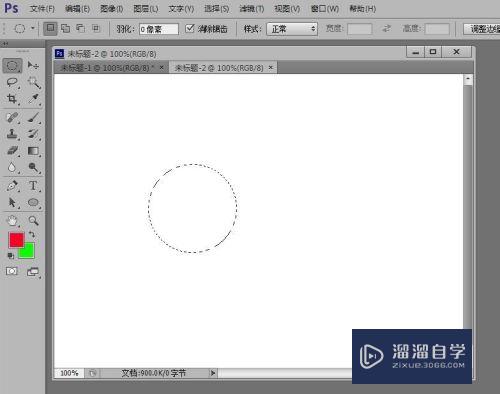Swap foreground and background colors
Screen dimensions: 500x394
31,235
